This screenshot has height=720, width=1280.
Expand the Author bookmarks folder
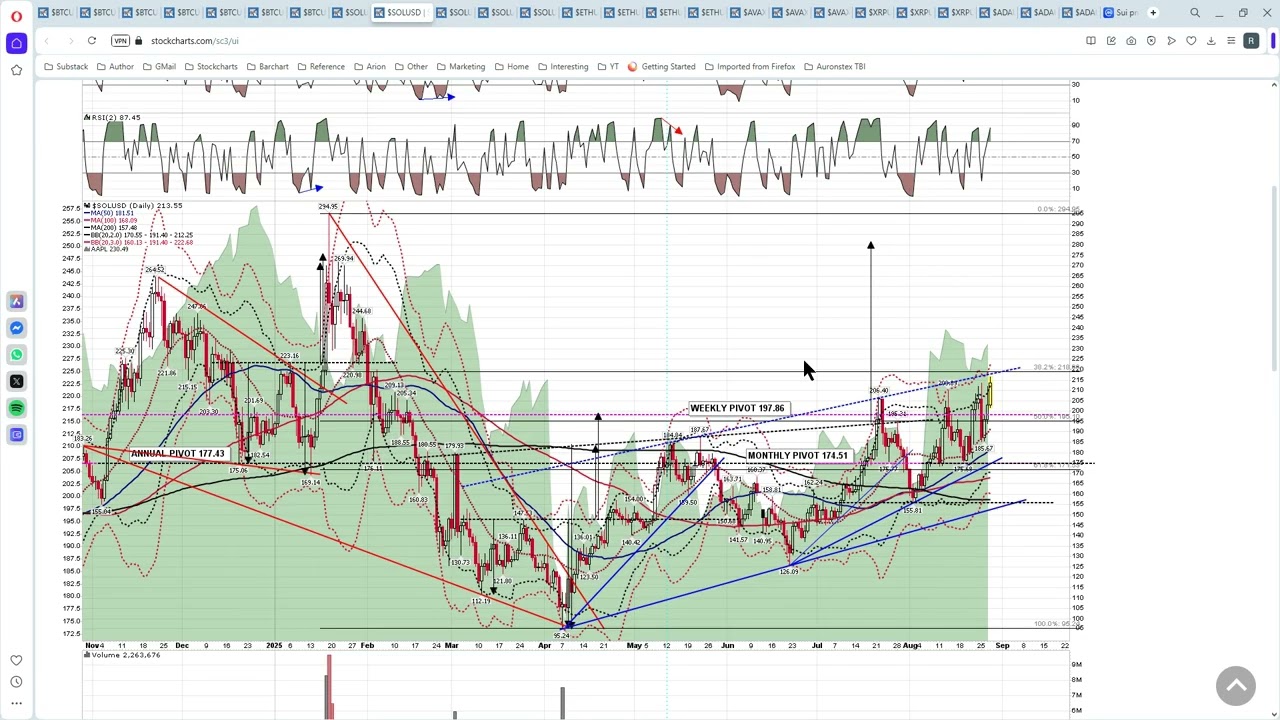[x=115, y=67]
